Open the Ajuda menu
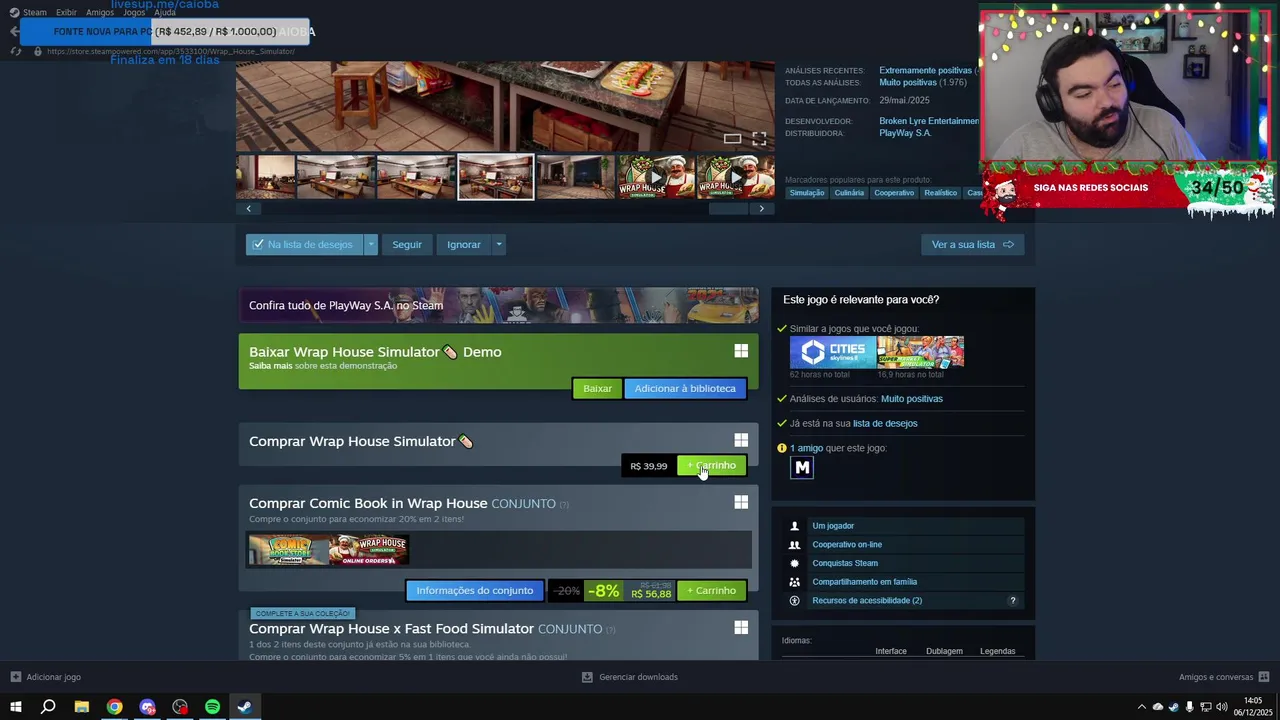Viewport: 1280px width, 720px height. 165,12
